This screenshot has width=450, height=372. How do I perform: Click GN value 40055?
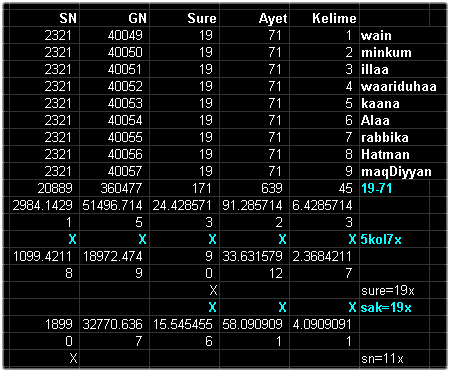pos(125,137)
